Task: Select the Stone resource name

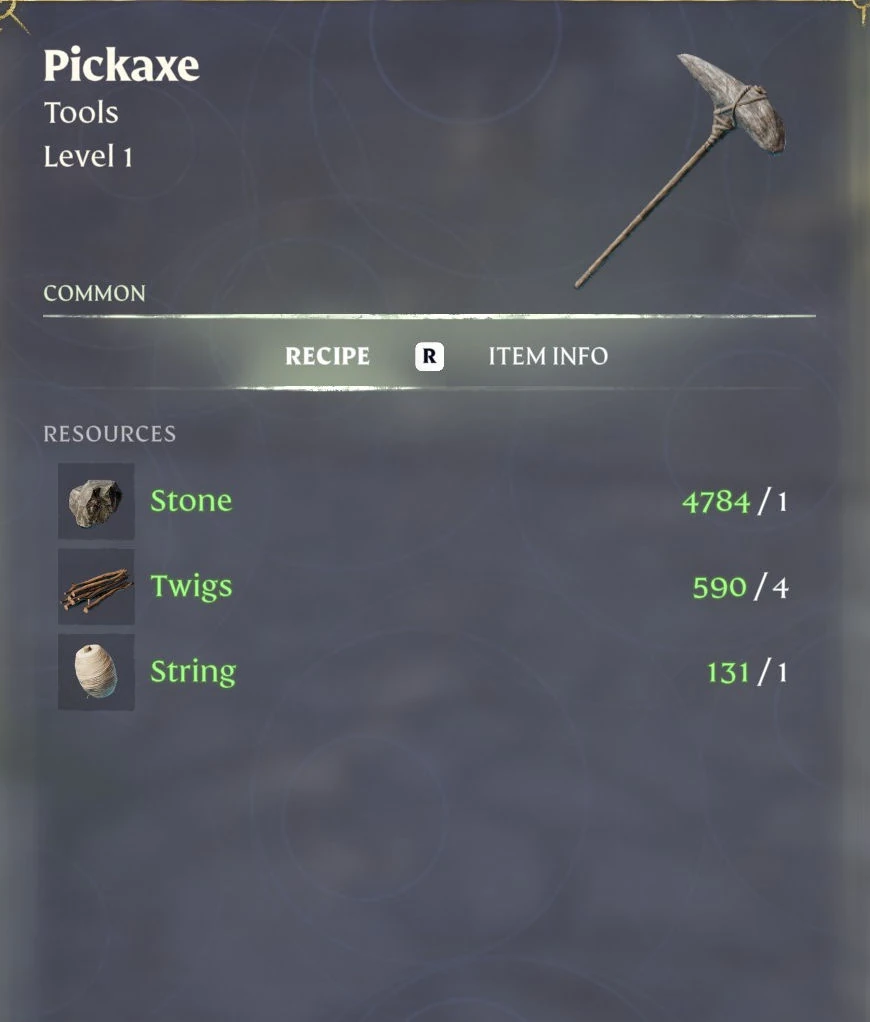Action: [x=191, y=501]
